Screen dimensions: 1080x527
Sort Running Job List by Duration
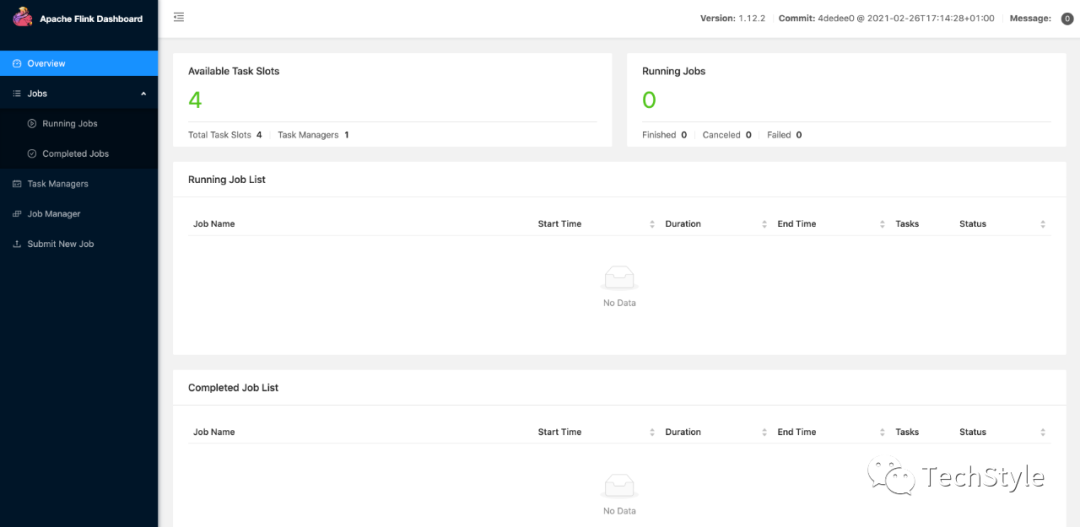(764, 224)
